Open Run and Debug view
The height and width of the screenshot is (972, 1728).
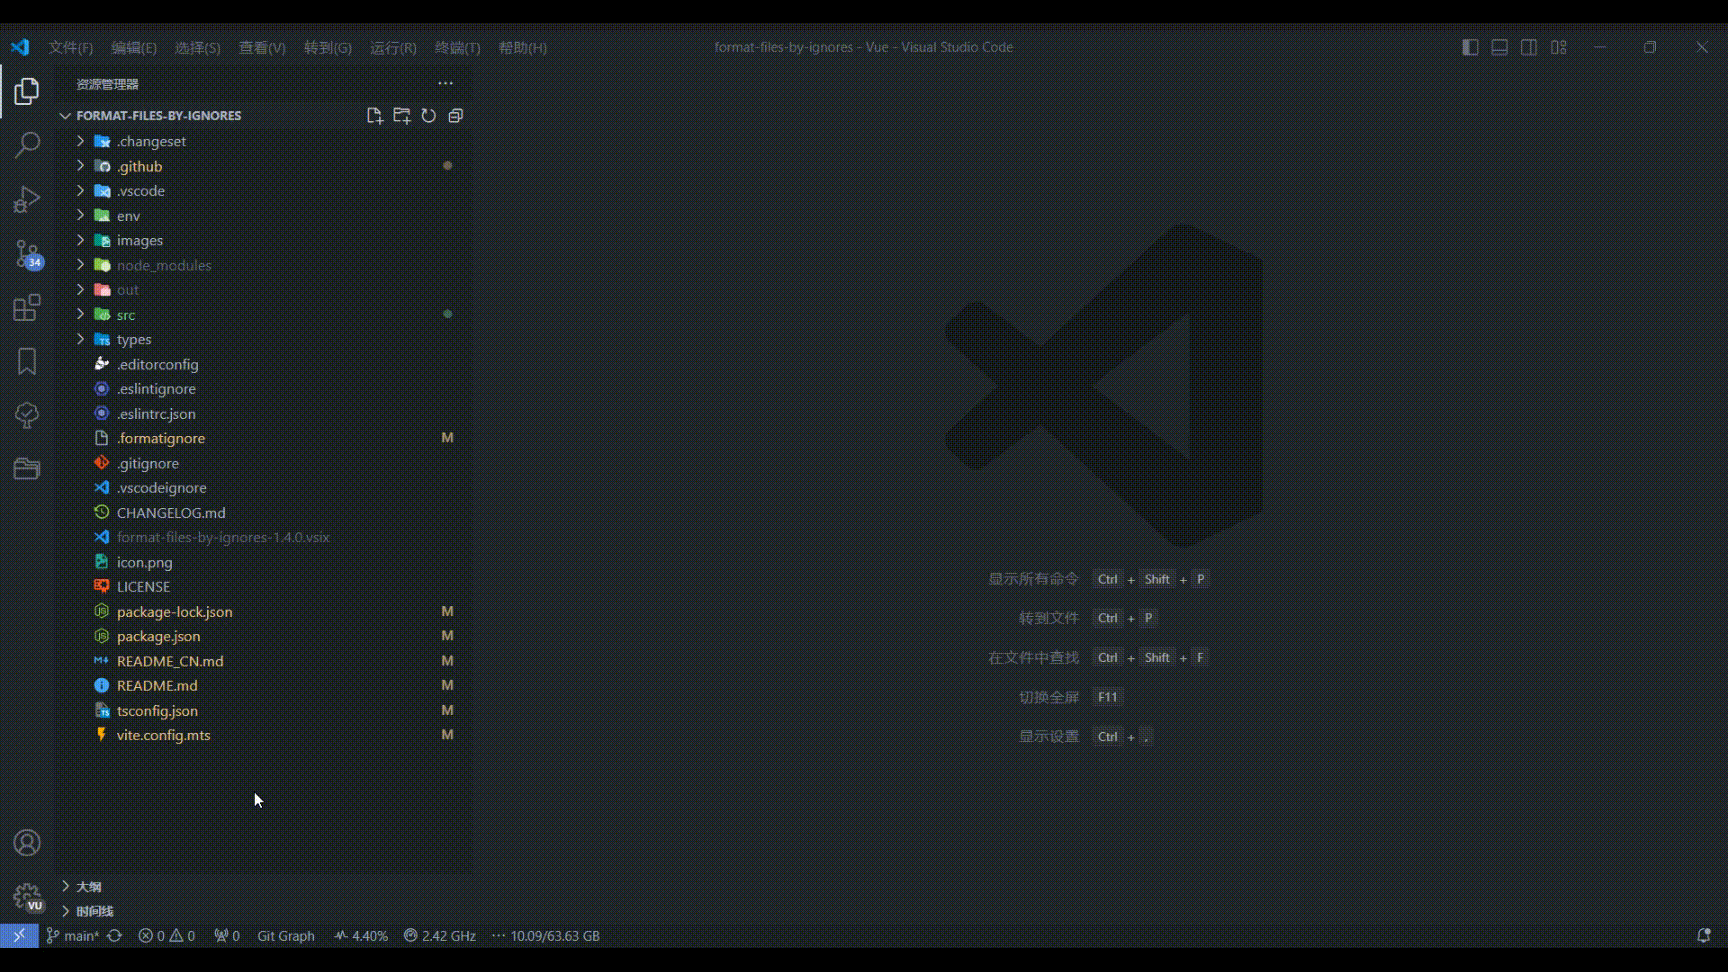(x=27, y=199)
